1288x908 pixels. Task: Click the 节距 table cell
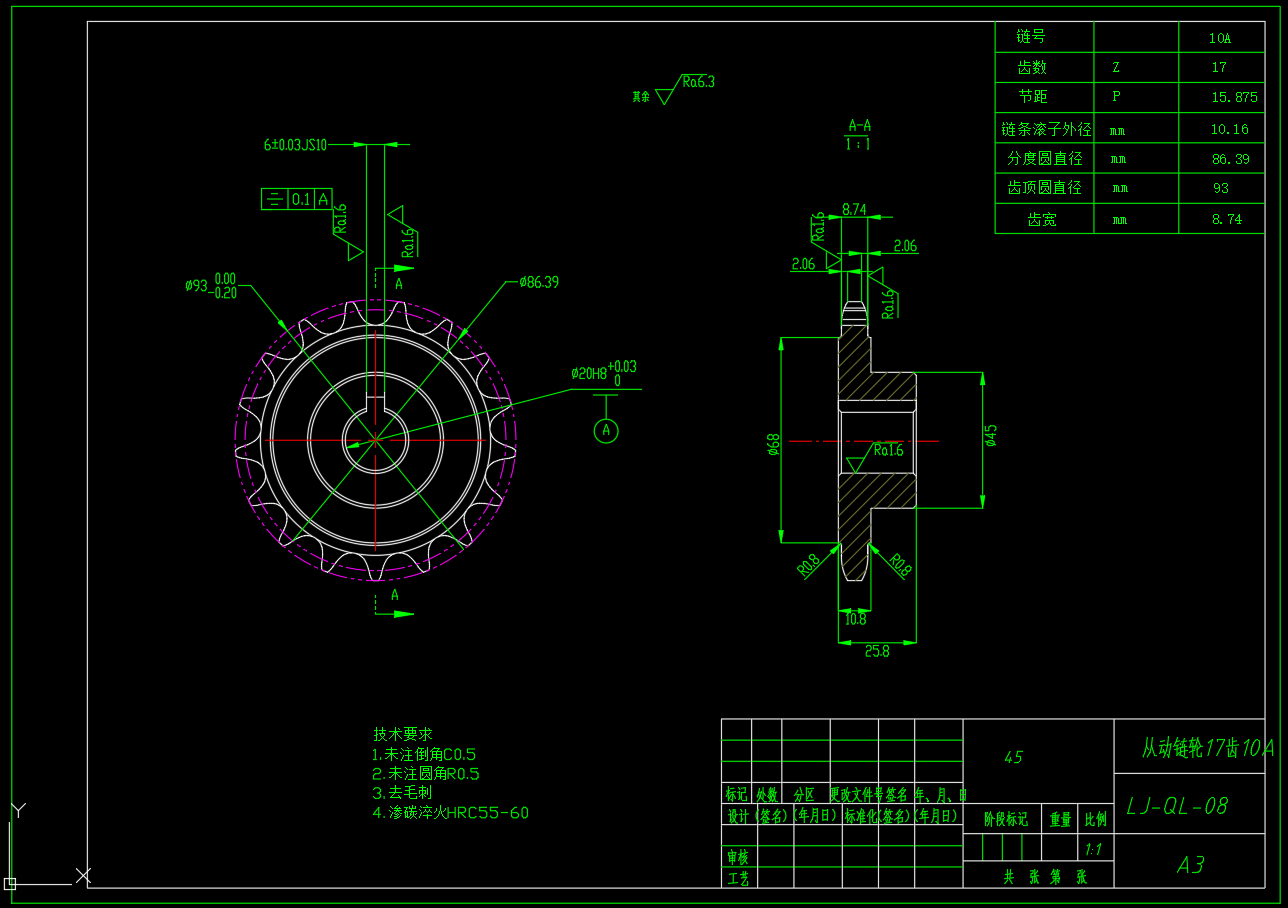[1044, 98]
